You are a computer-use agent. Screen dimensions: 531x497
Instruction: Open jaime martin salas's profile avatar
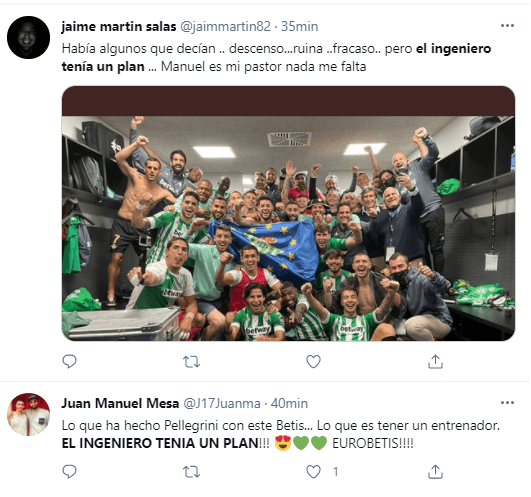[28, 37]
